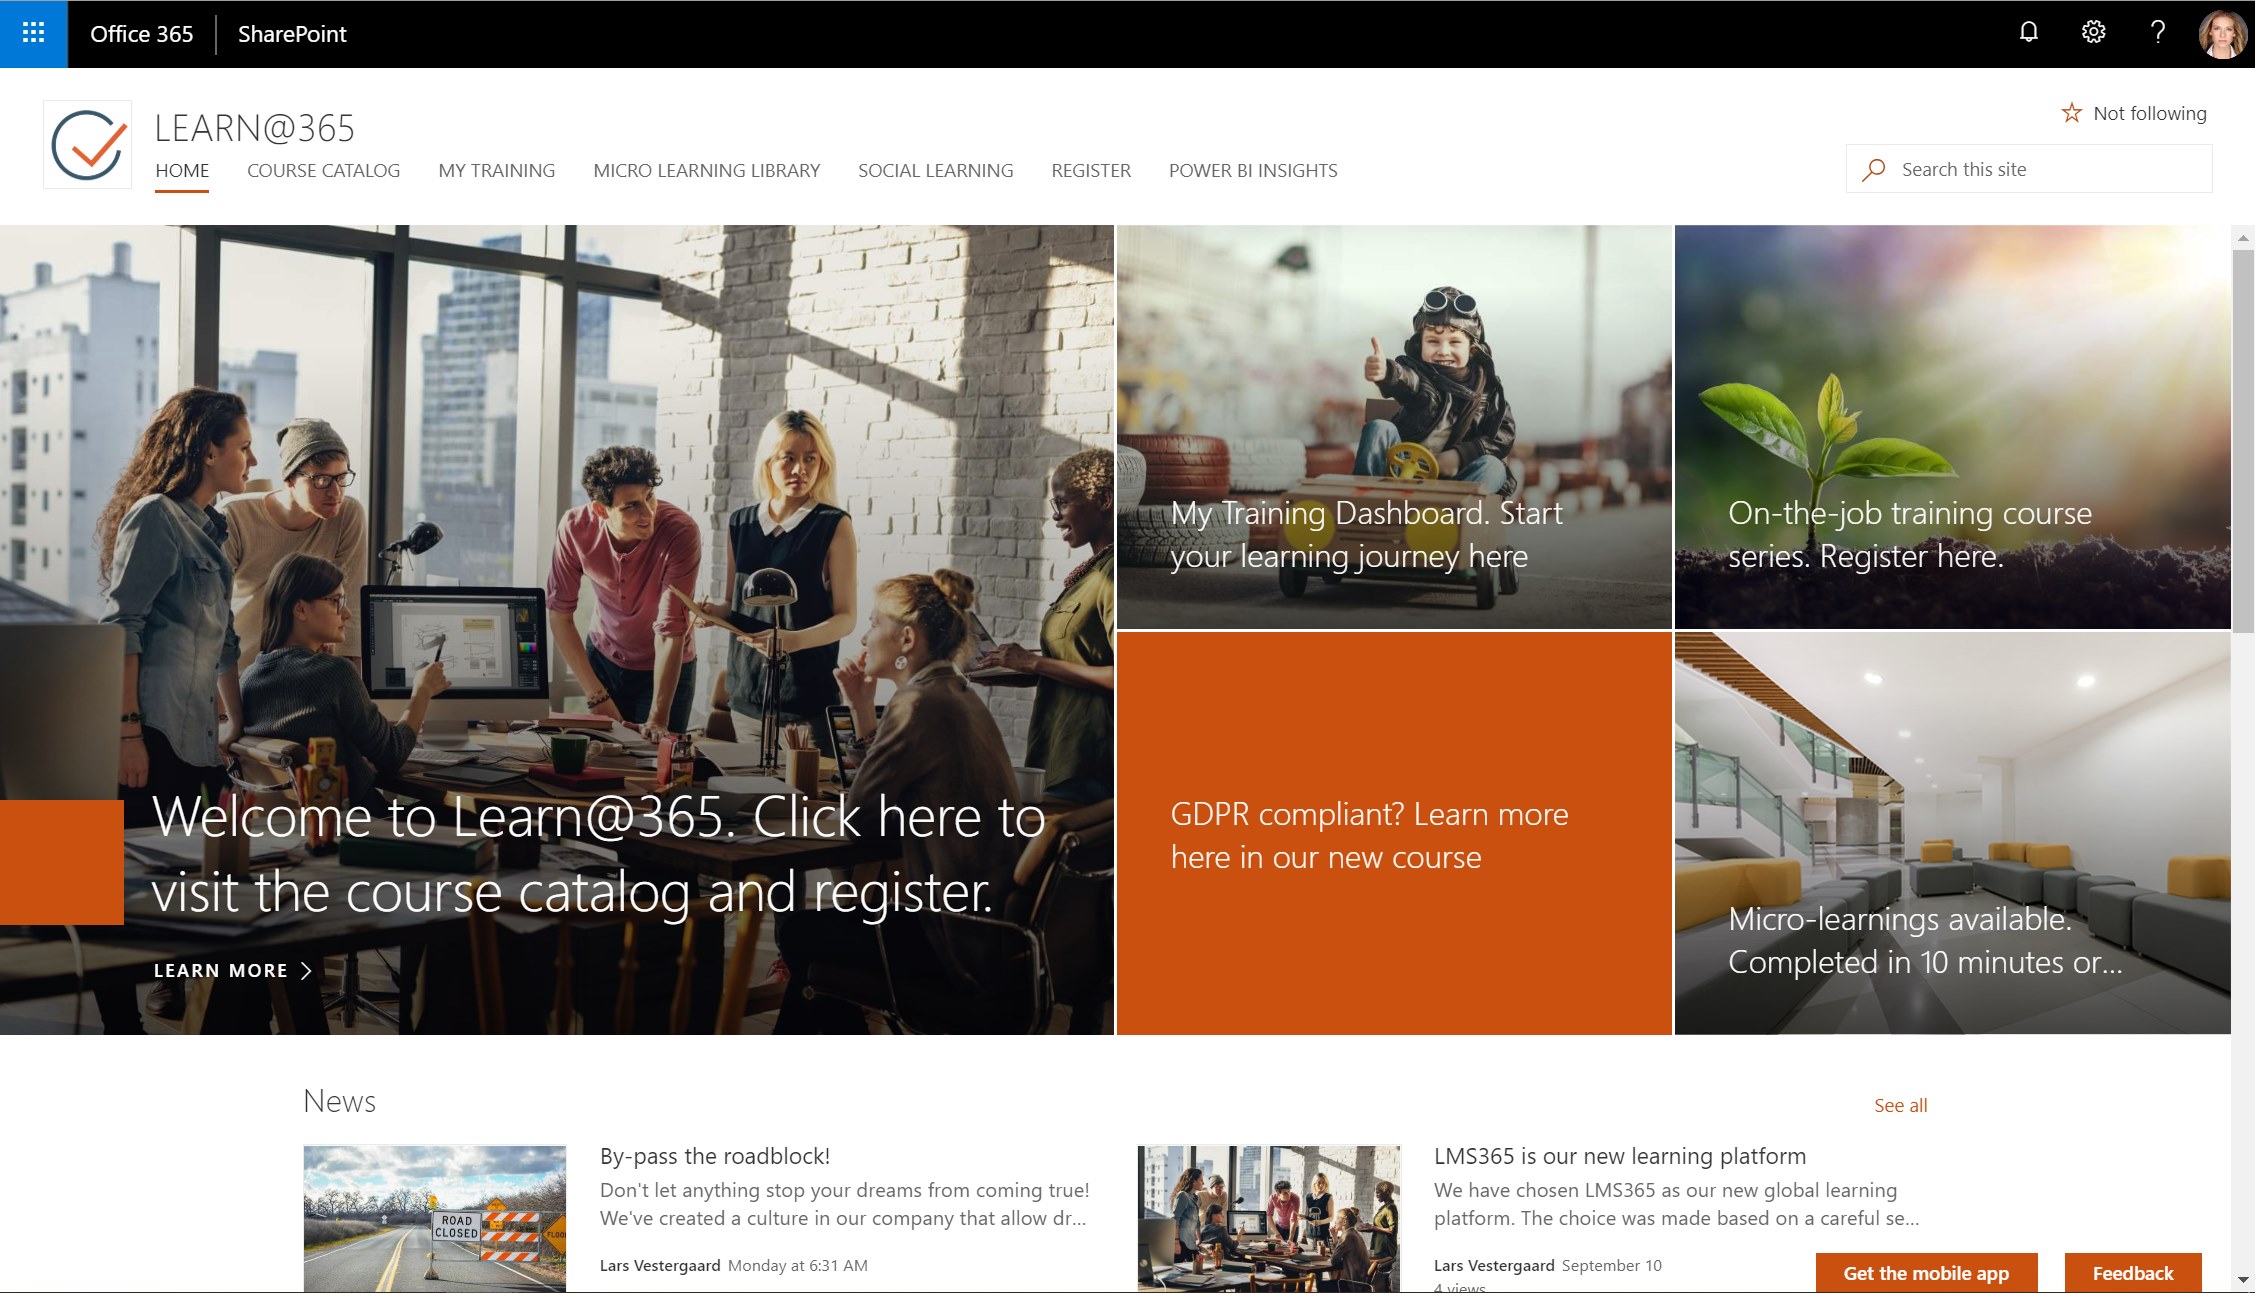Image resolution: width=2255 pixels, height=1293 pixels.
Task: Open LMS365 is our new learning platform
Action: click(1620, 1156)
